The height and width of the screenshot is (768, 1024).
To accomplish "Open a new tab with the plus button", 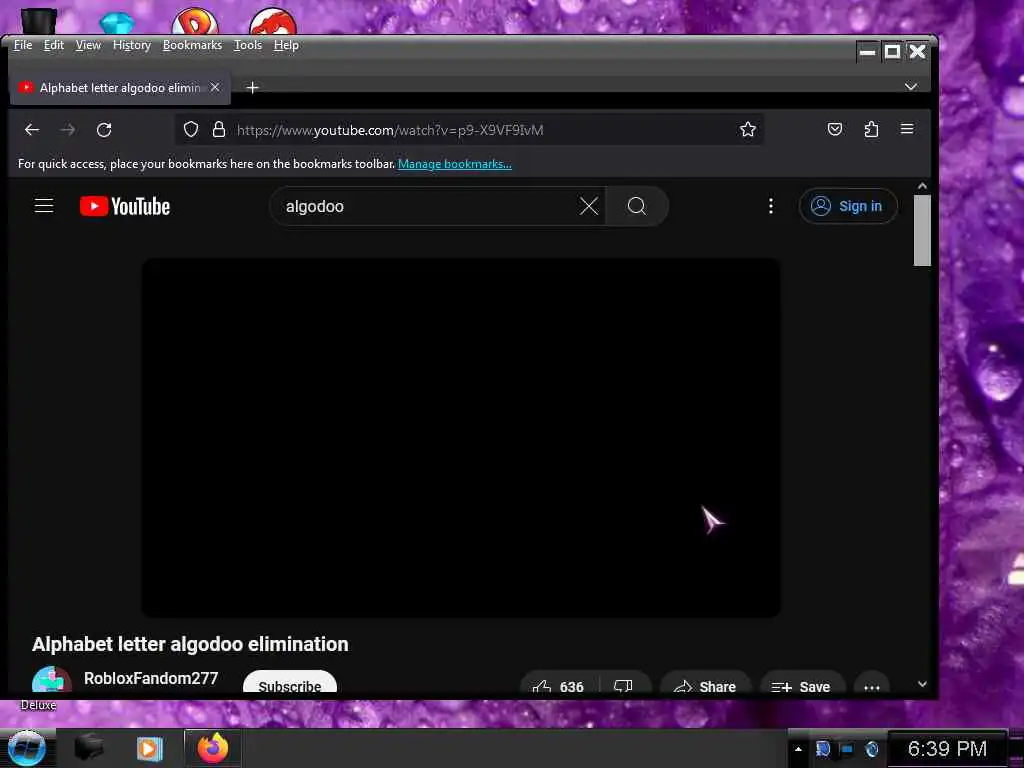I will [252, 88].
